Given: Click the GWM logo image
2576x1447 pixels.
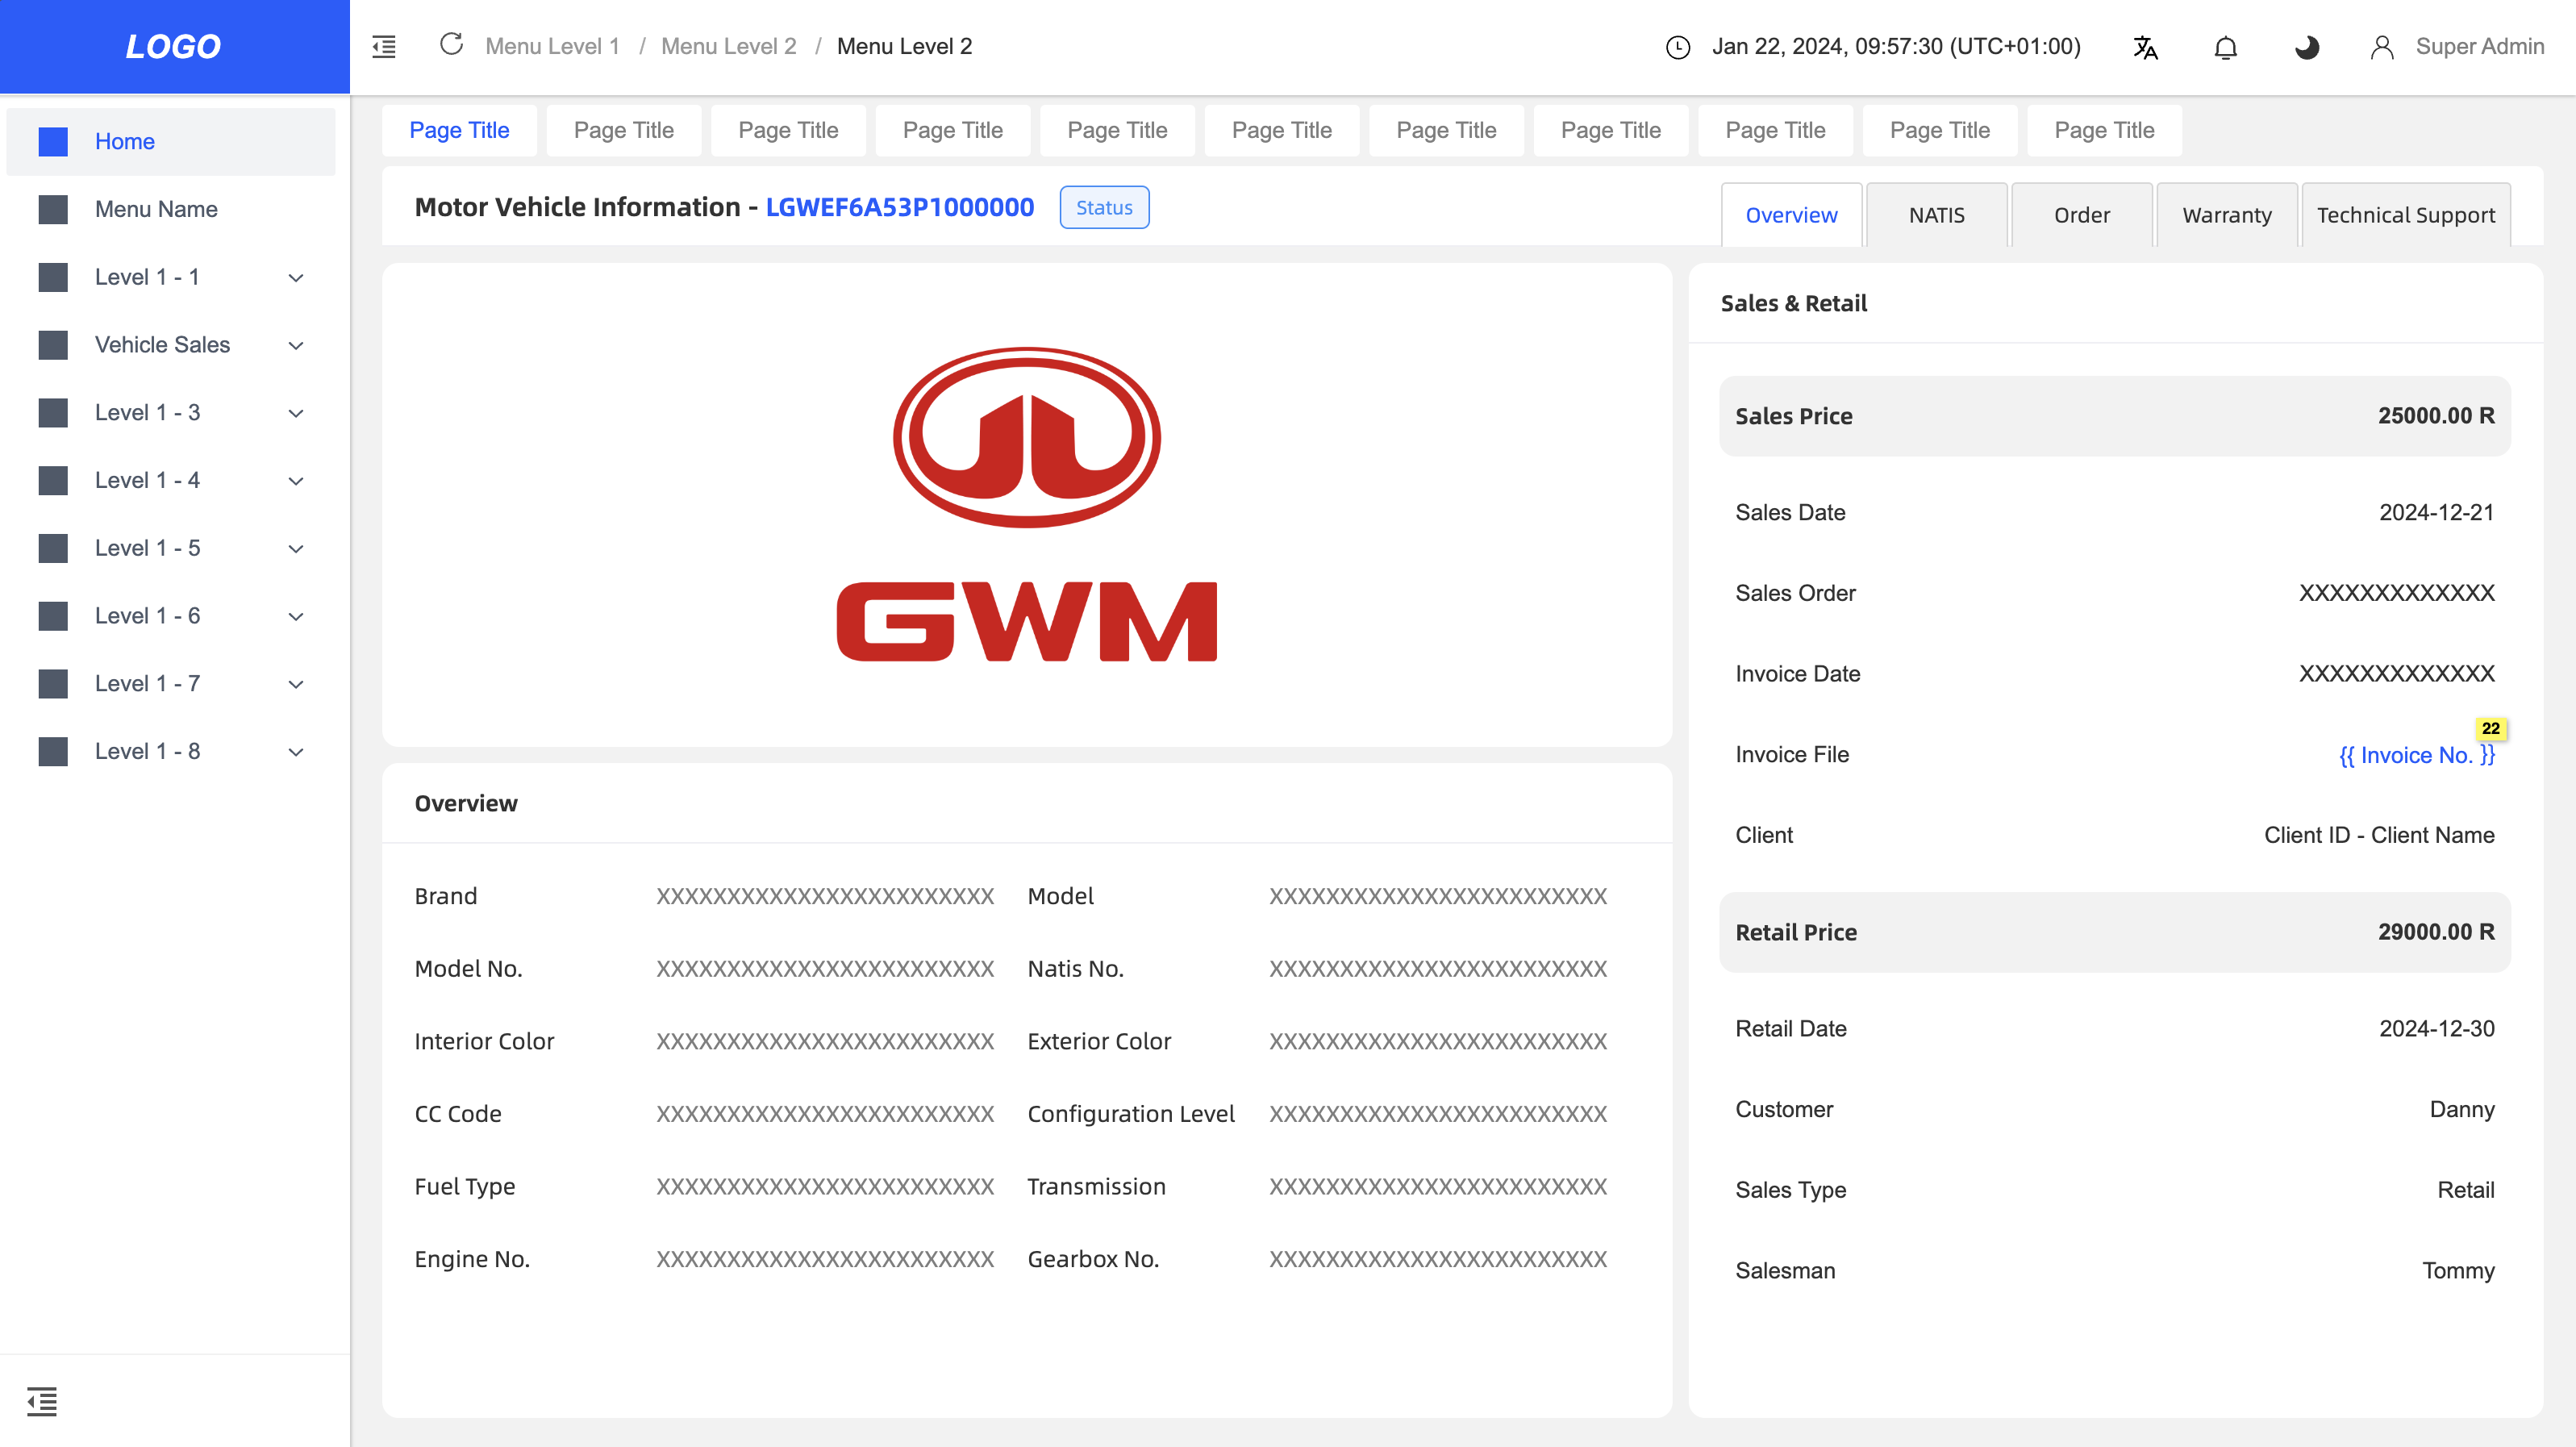Looking at the screenshot, I should pyautogui.click(x=1027, y=504).
